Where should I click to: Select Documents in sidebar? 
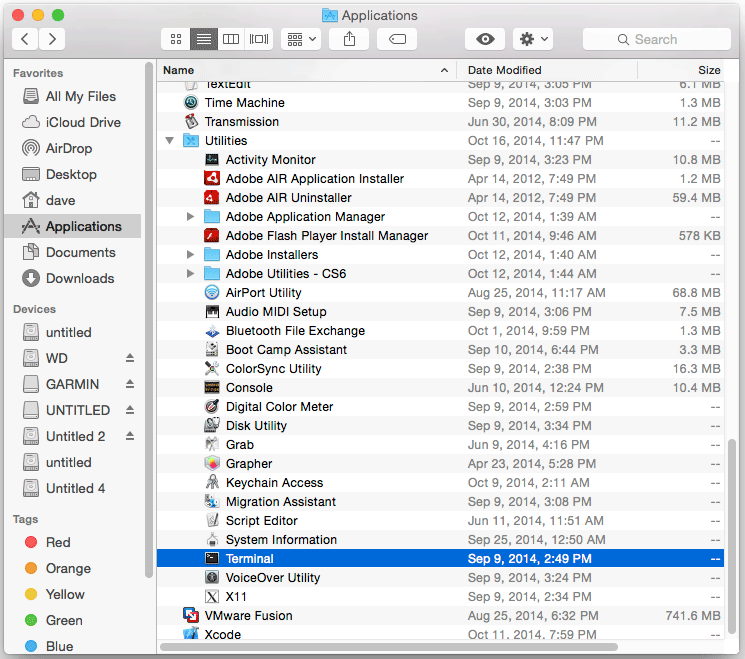(x=73, y=252)
